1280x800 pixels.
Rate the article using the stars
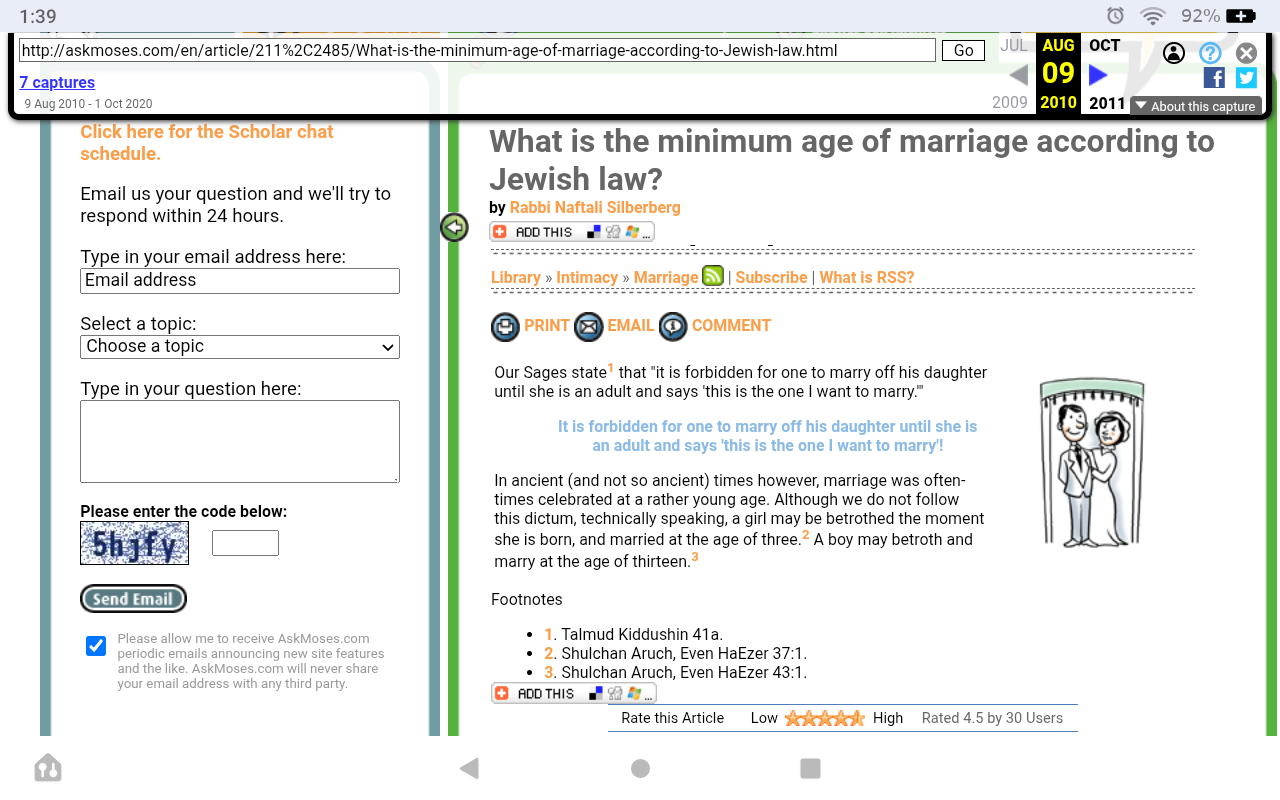click(825, 718)
